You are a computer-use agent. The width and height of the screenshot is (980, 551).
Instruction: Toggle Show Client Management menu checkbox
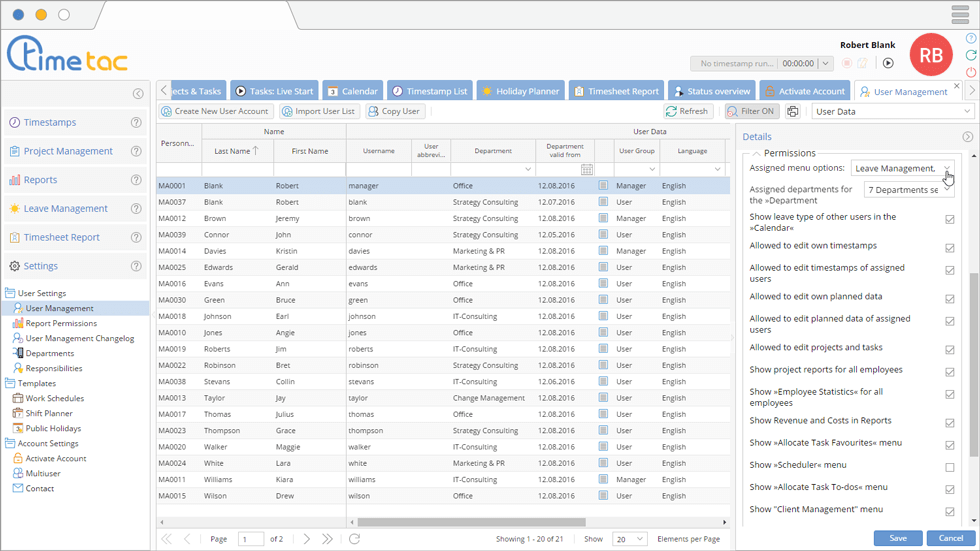coord(950,512)
